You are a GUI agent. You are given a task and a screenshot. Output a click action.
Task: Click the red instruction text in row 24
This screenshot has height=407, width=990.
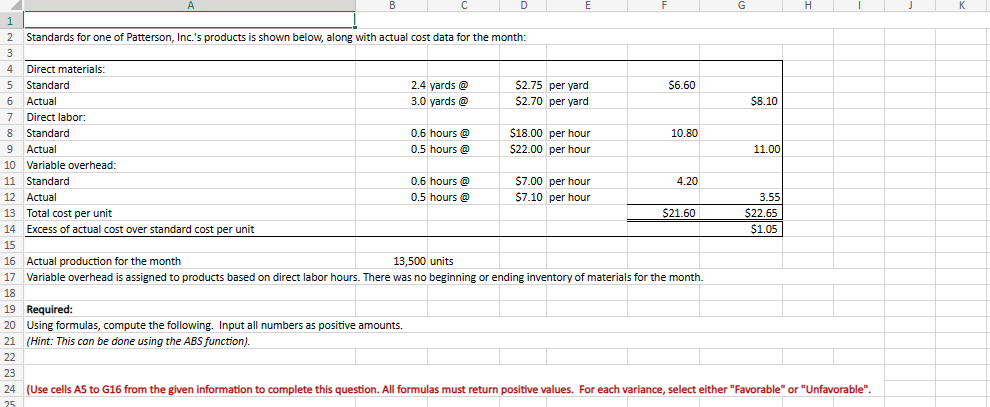[x=449, y=389]
